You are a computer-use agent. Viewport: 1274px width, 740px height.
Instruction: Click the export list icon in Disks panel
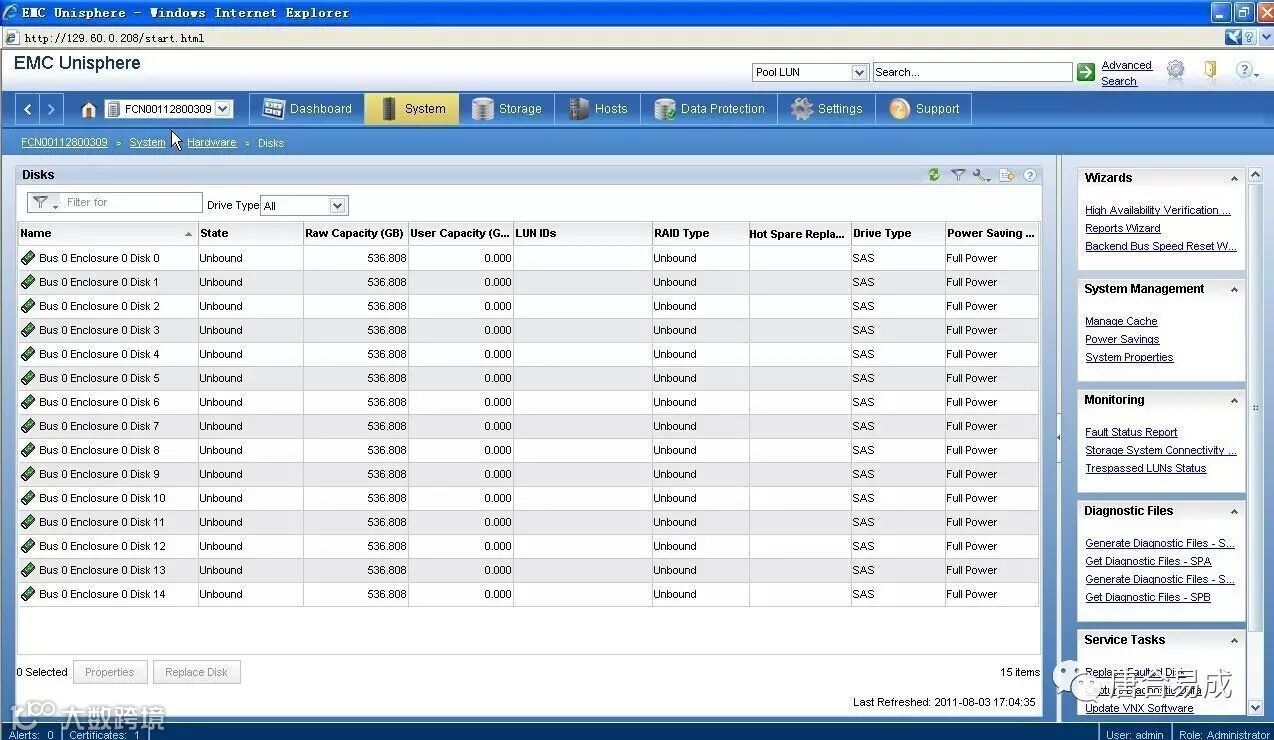[1007, 175]
